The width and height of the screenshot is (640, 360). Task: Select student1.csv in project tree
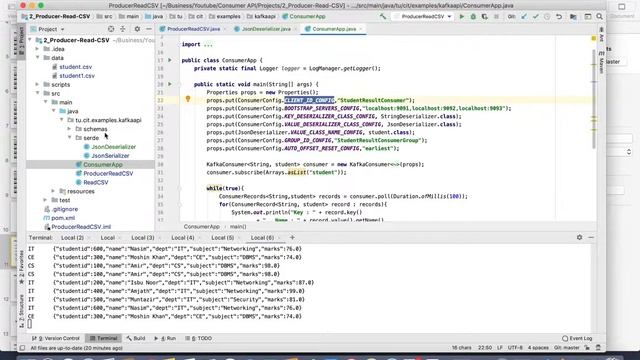pos(77,76)
